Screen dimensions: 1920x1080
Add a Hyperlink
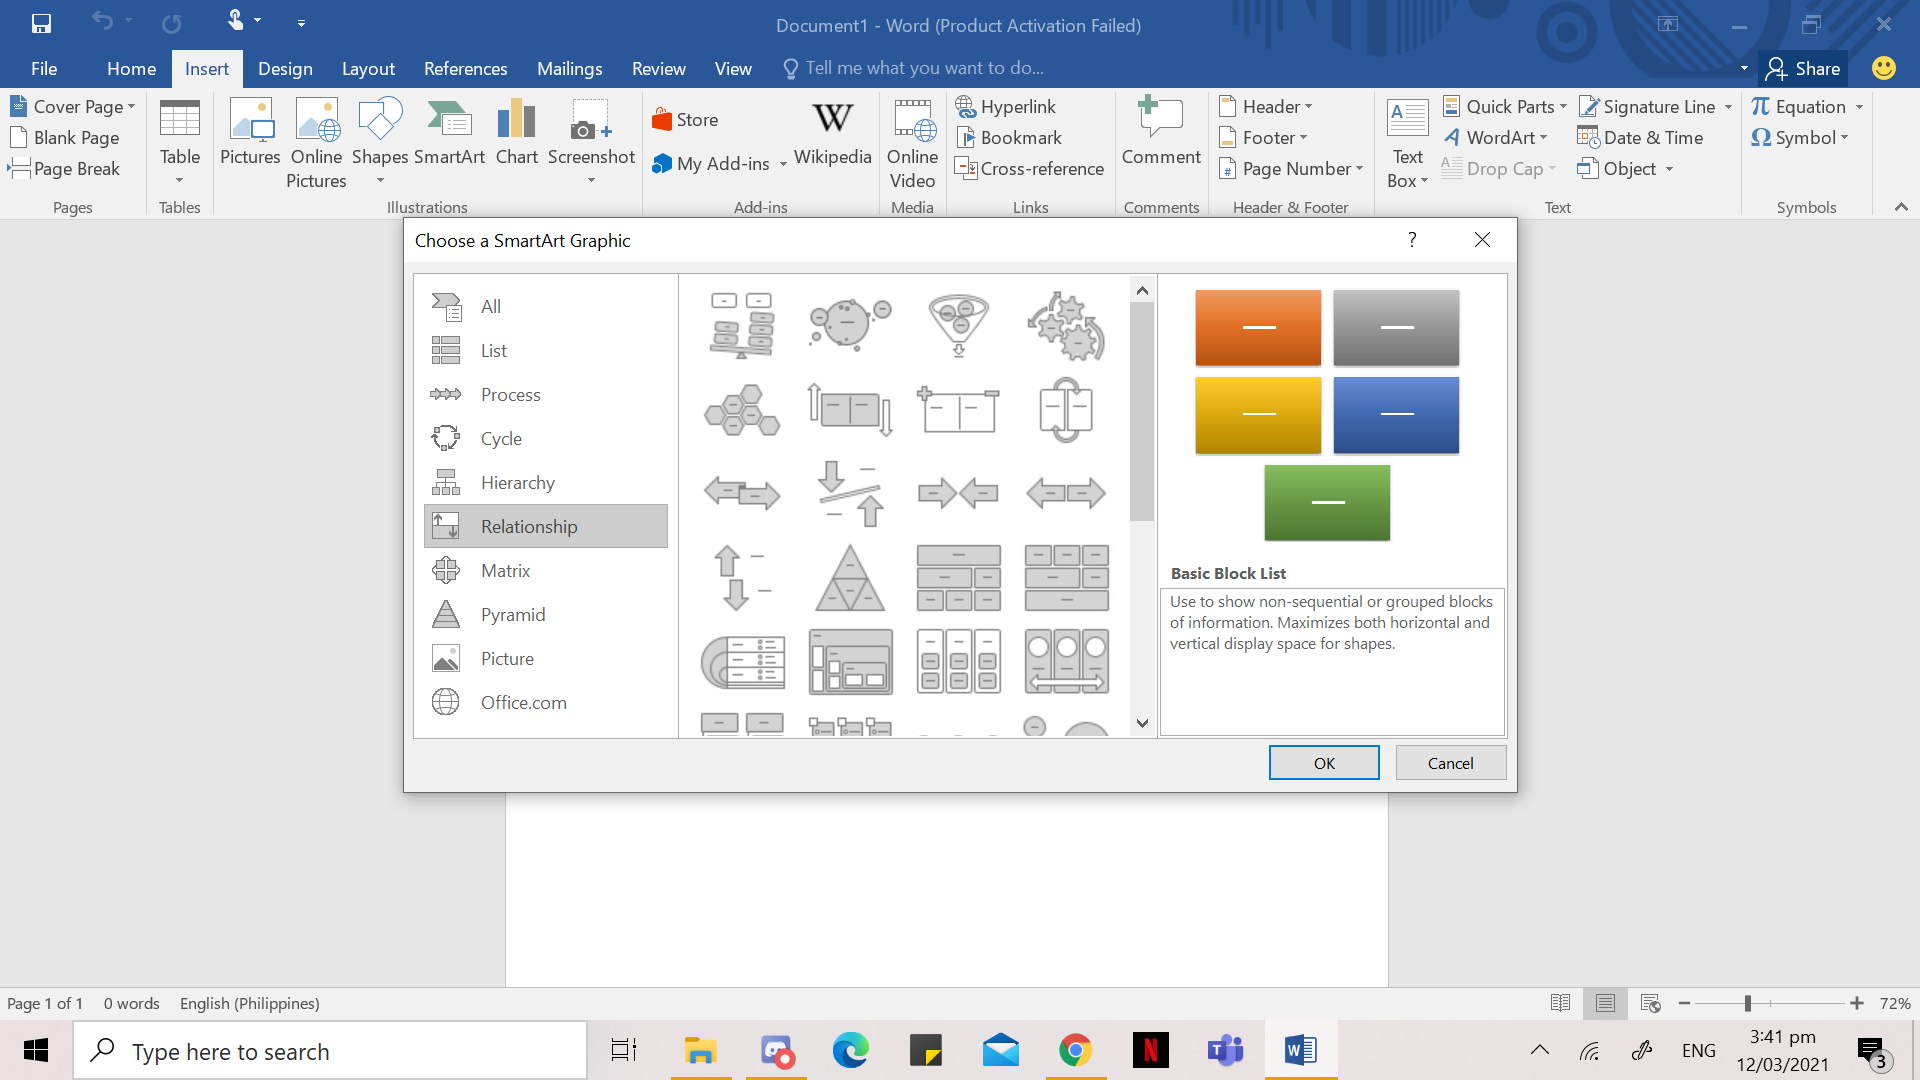click(x=1006, y=106)
